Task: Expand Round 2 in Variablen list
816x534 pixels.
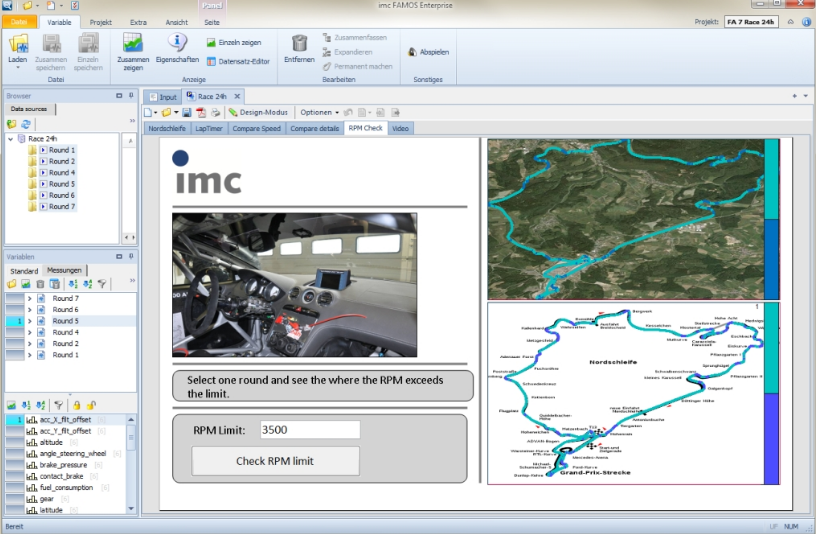Action: point(30,344)
